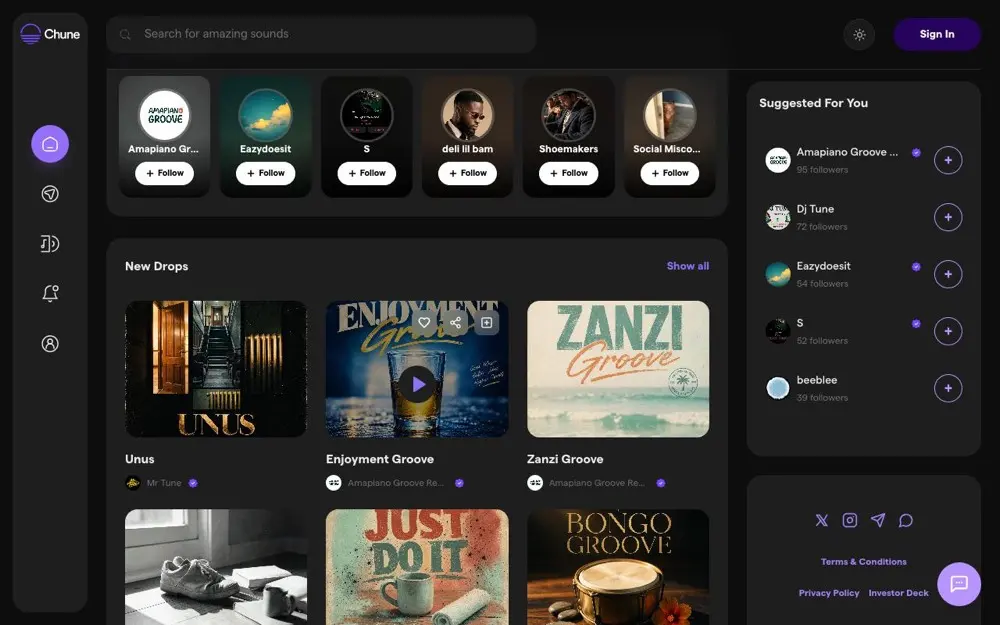The width and height of the screenshot is (1000, 625).
Task: Add suggested Eazydoesit with plus
Action: coord(948,274)
